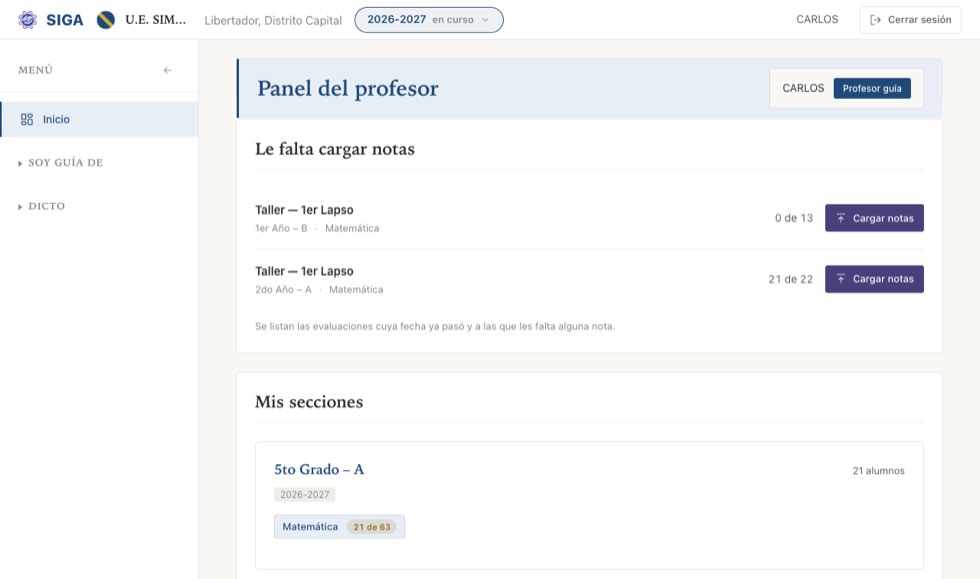Click the Taller — 1er Lapso title for 2do Año – A
Screen dimensions: 980x579
(x=304, y=271)
